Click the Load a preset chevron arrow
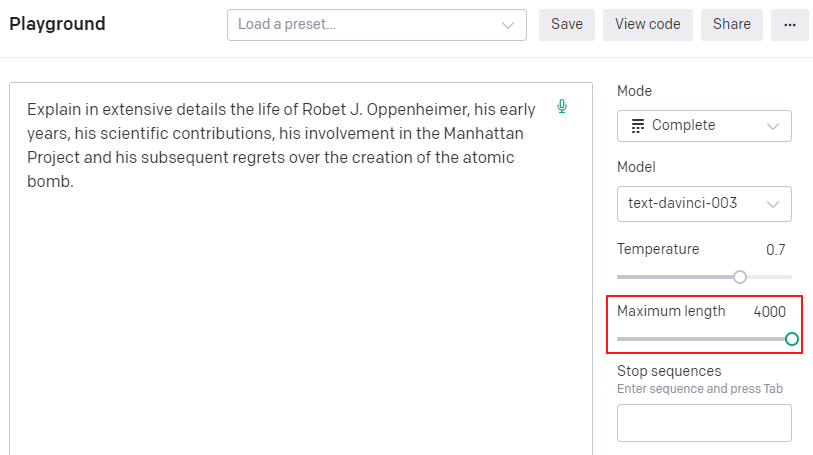Viewport: 813px width, 455px height. point(509,25)
